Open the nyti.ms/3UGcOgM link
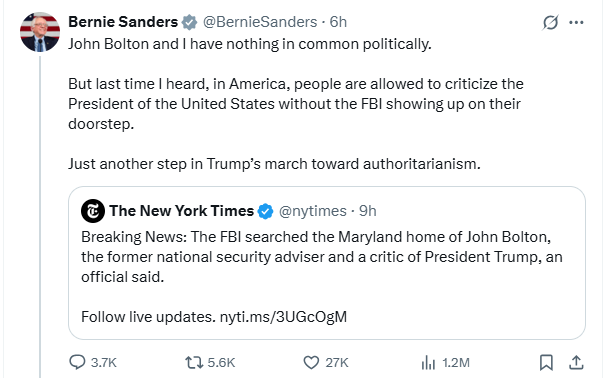The width and height of the screenshot is (603, 378). 283,317
